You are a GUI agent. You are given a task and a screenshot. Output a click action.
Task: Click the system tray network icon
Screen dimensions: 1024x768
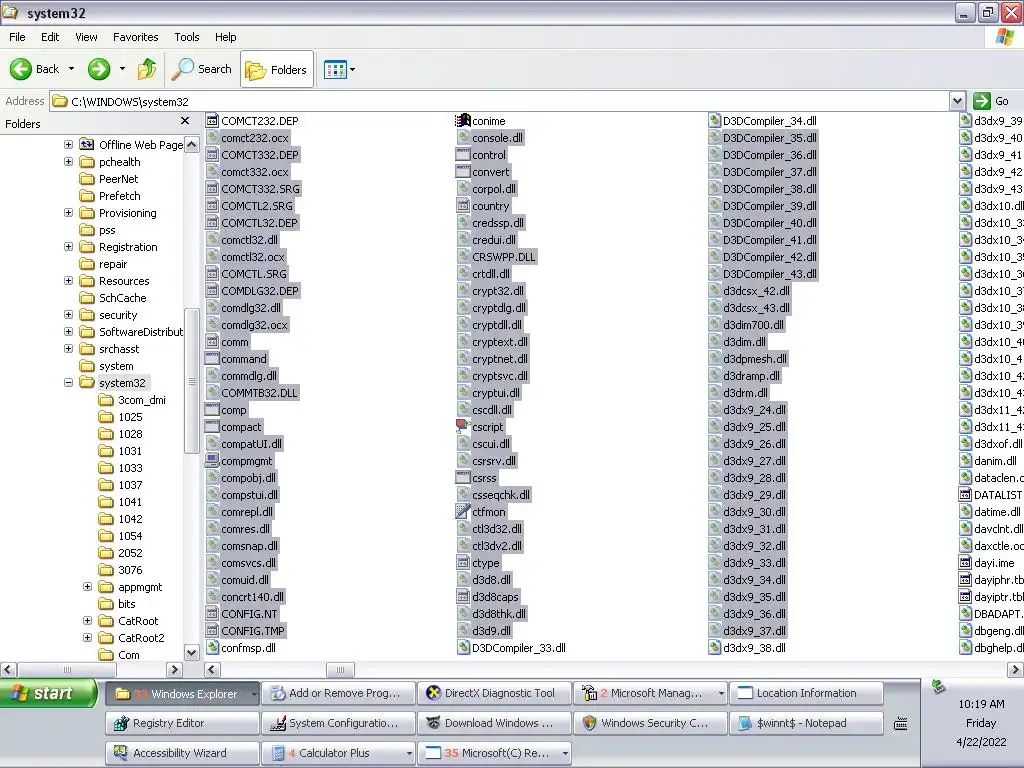[938, 686]
